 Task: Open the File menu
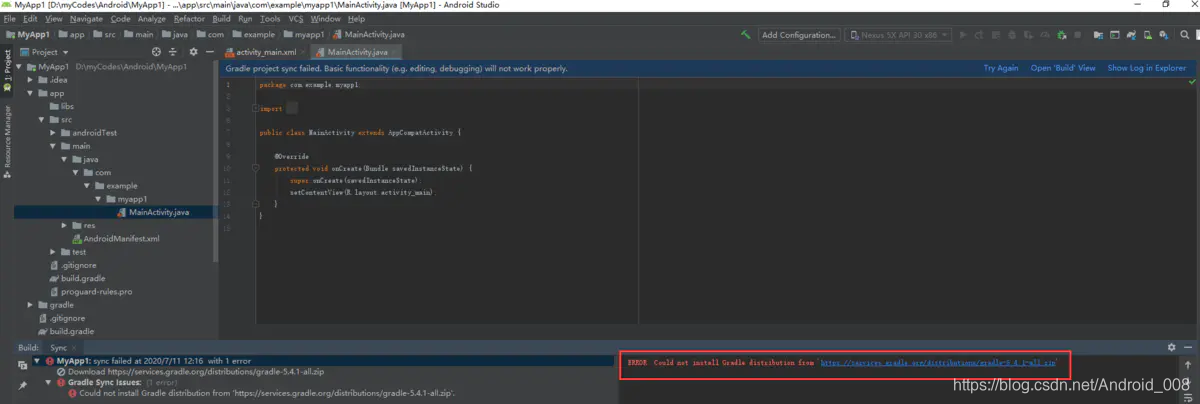pyautogui.click(x=10, y=19)
